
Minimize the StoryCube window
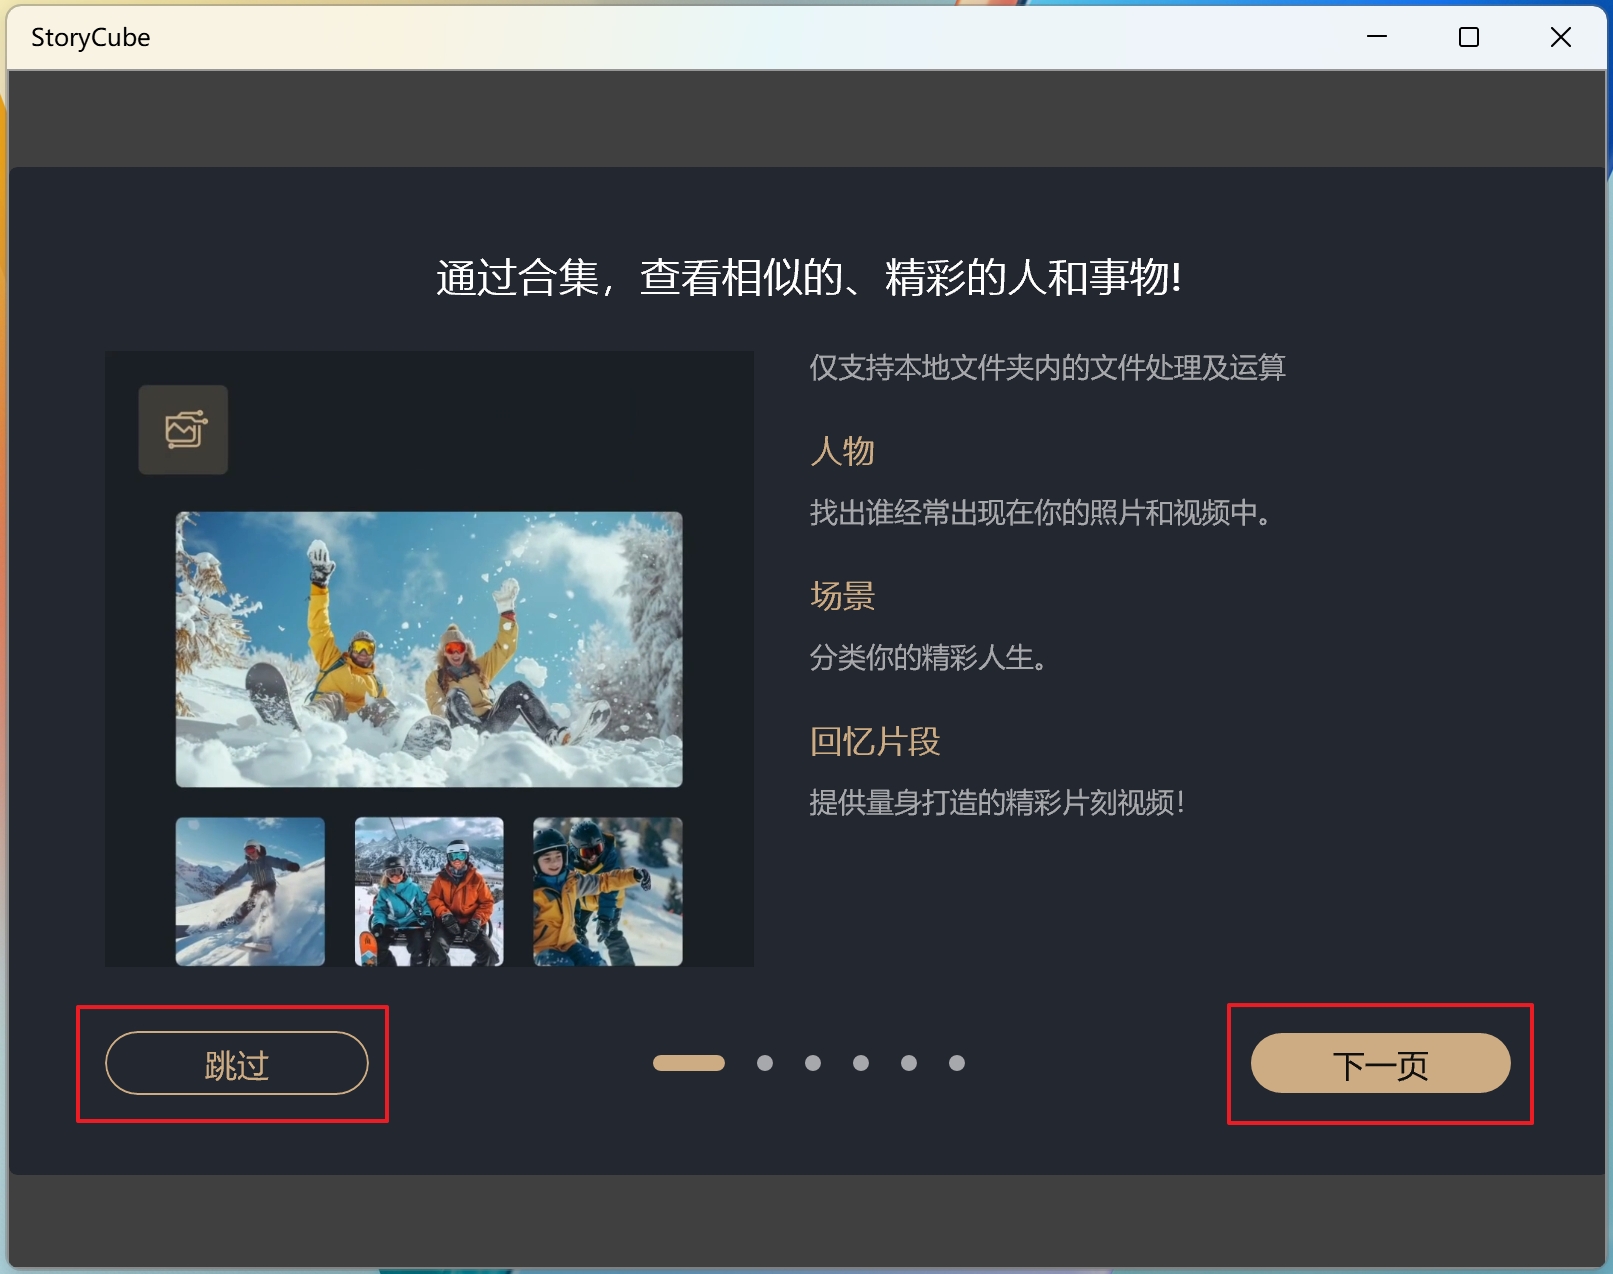click(x=1377, y=37)
